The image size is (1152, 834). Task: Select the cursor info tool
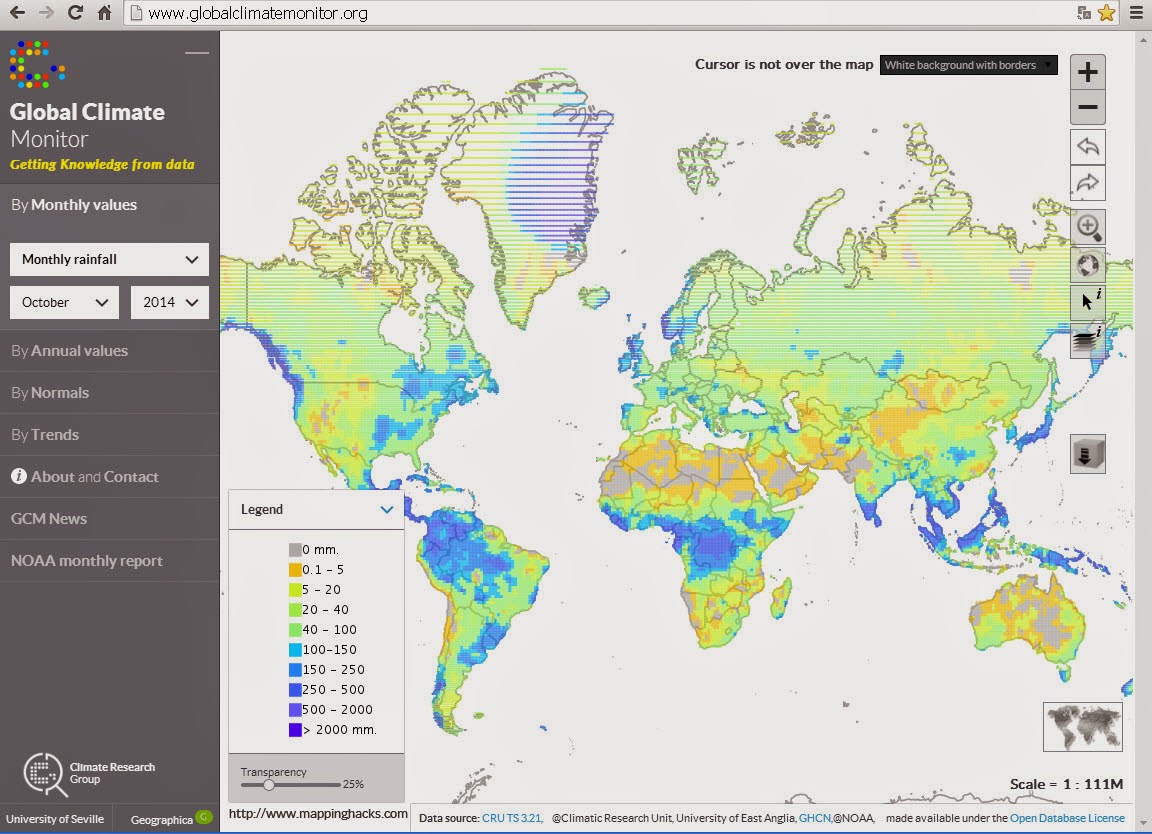click(1087, 301)
